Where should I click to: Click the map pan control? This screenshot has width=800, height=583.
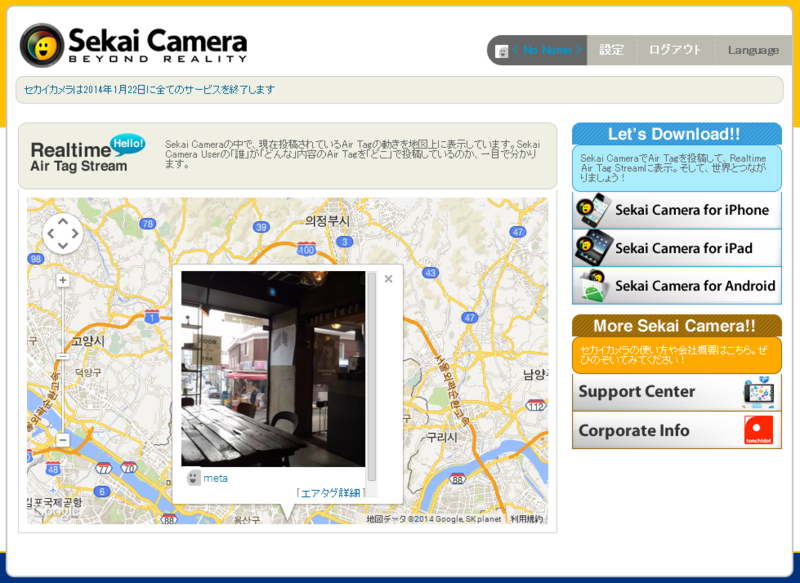(63, 234)
